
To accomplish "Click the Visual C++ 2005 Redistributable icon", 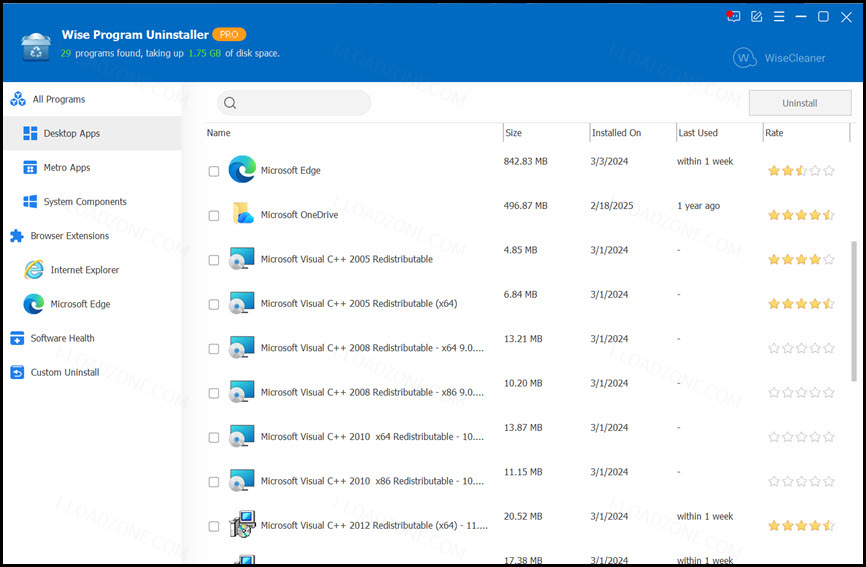I will (x=241, y=258).
